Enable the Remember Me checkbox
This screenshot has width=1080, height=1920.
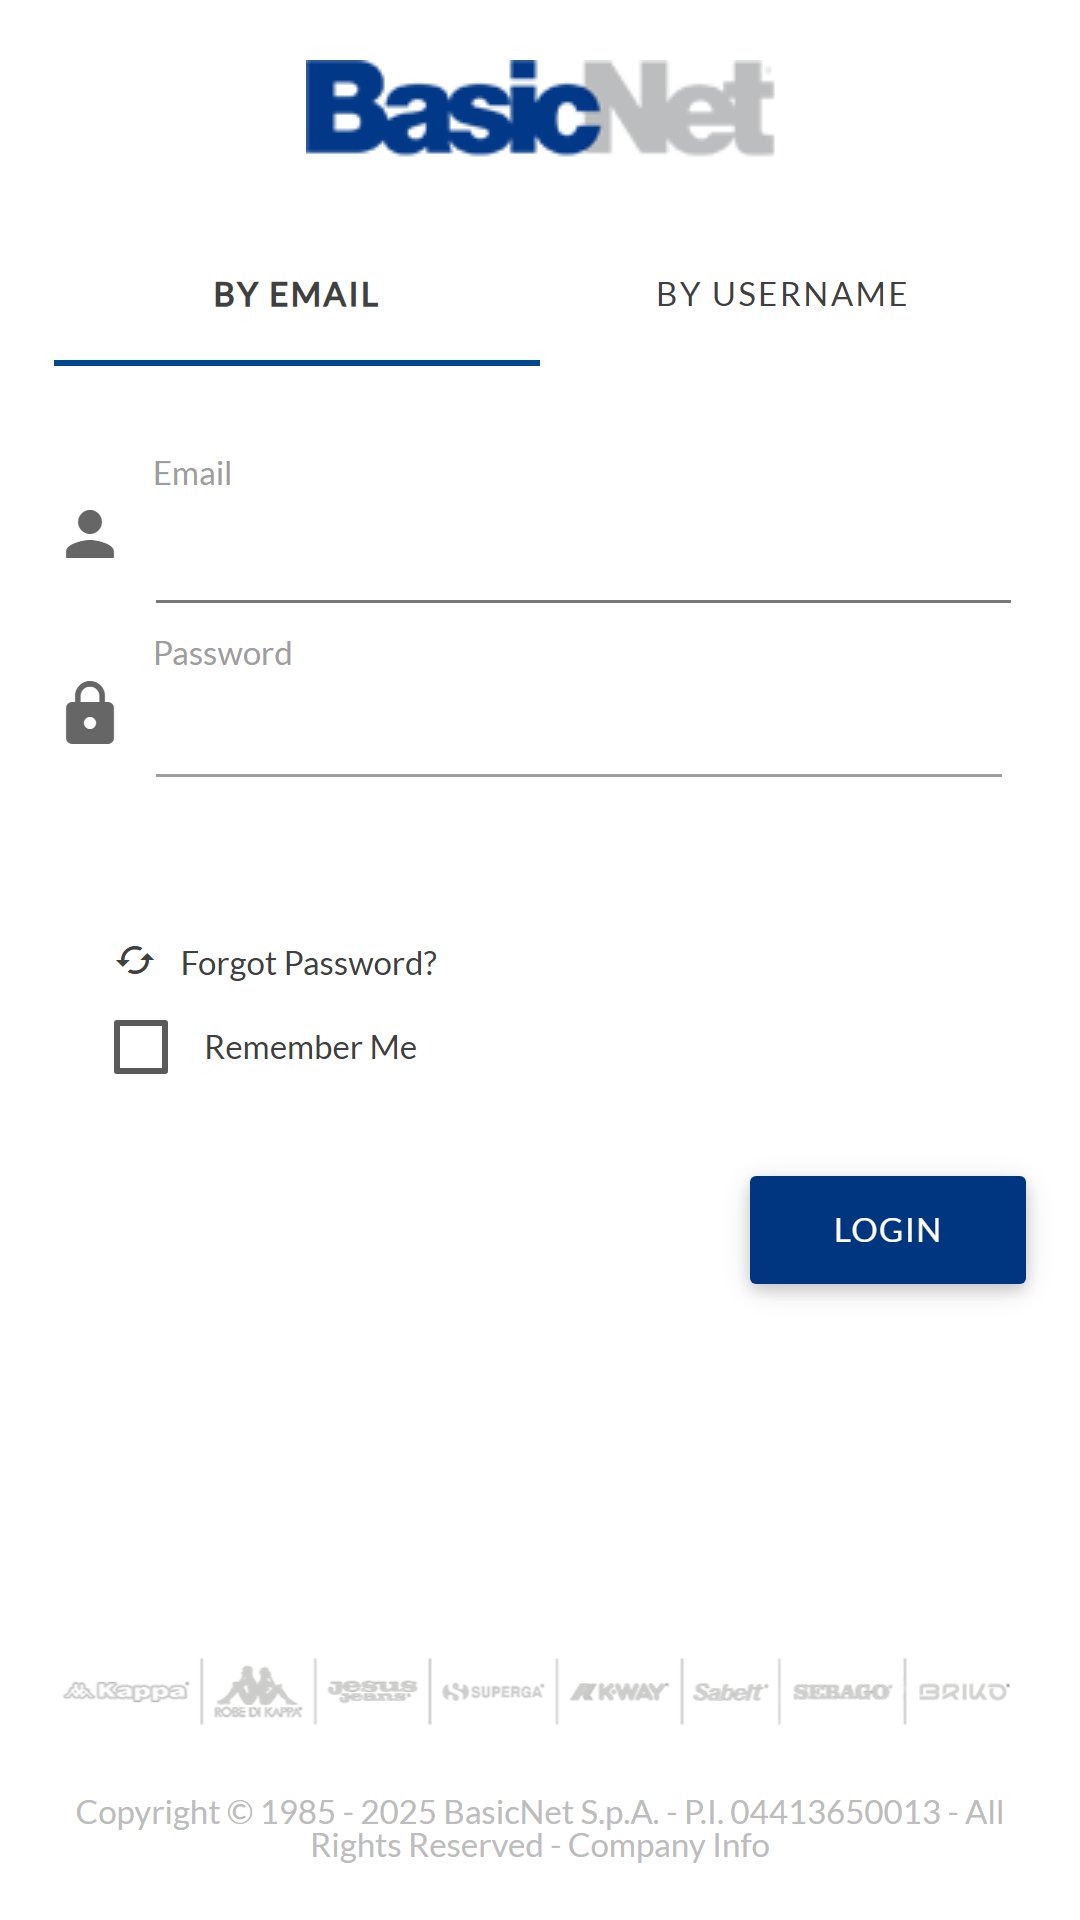141,1047
